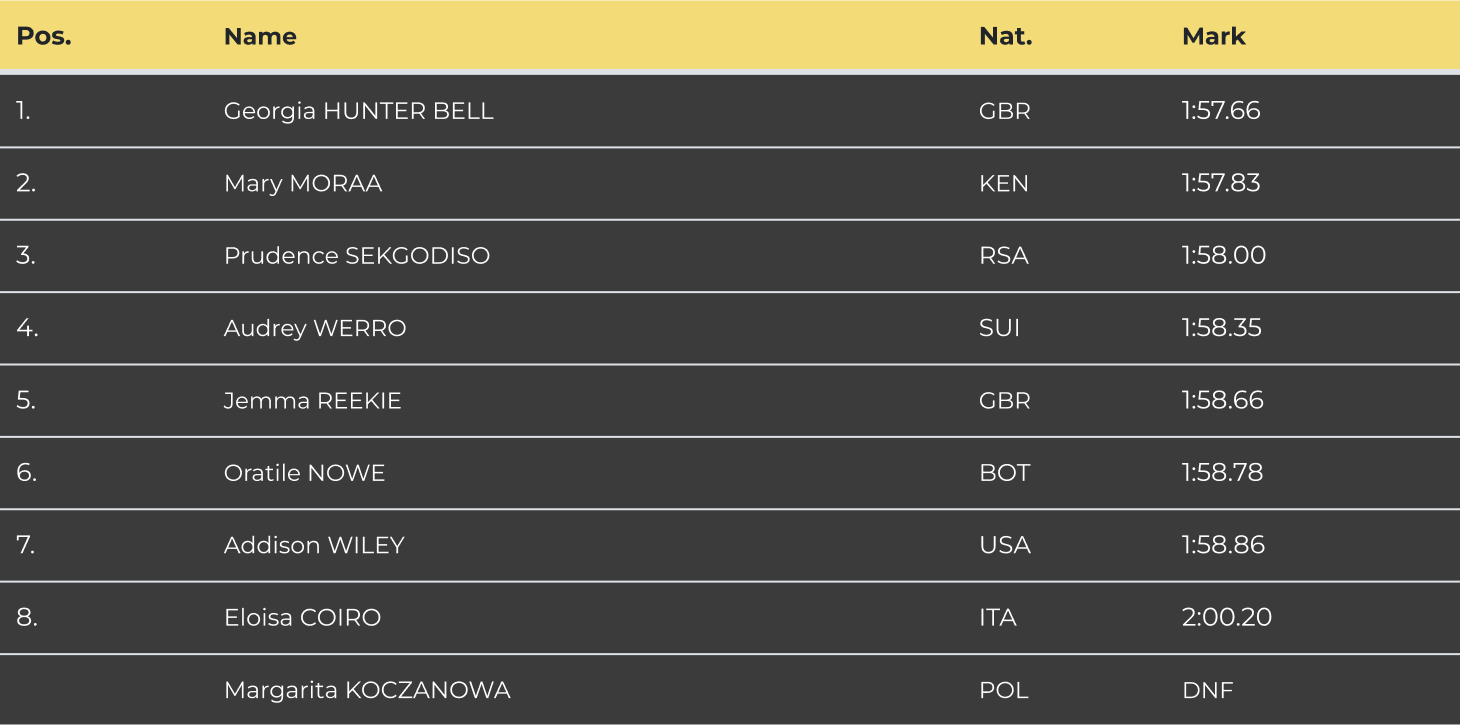Click the Mark column header
The width and height of the screenshot is (1460, 725).
point(1213,37)
